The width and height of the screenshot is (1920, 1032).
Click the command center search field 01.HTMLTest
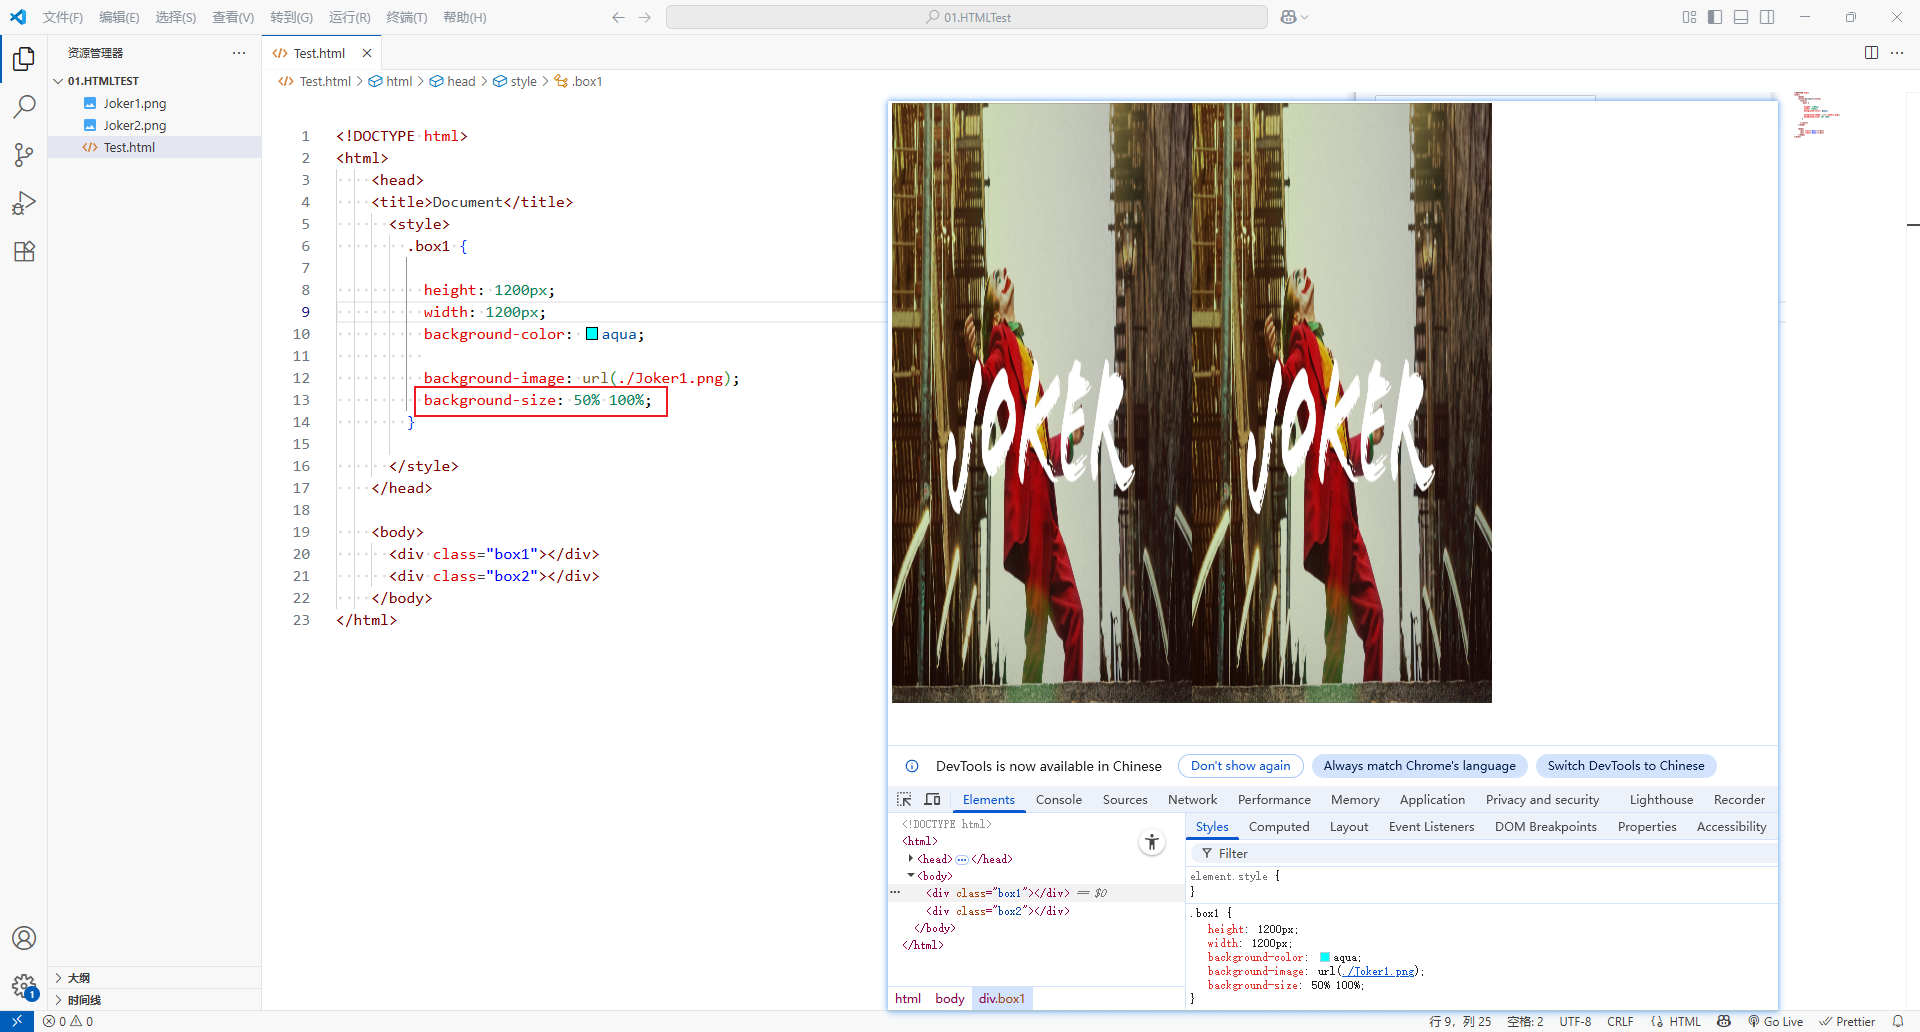[x=967, y=17]
